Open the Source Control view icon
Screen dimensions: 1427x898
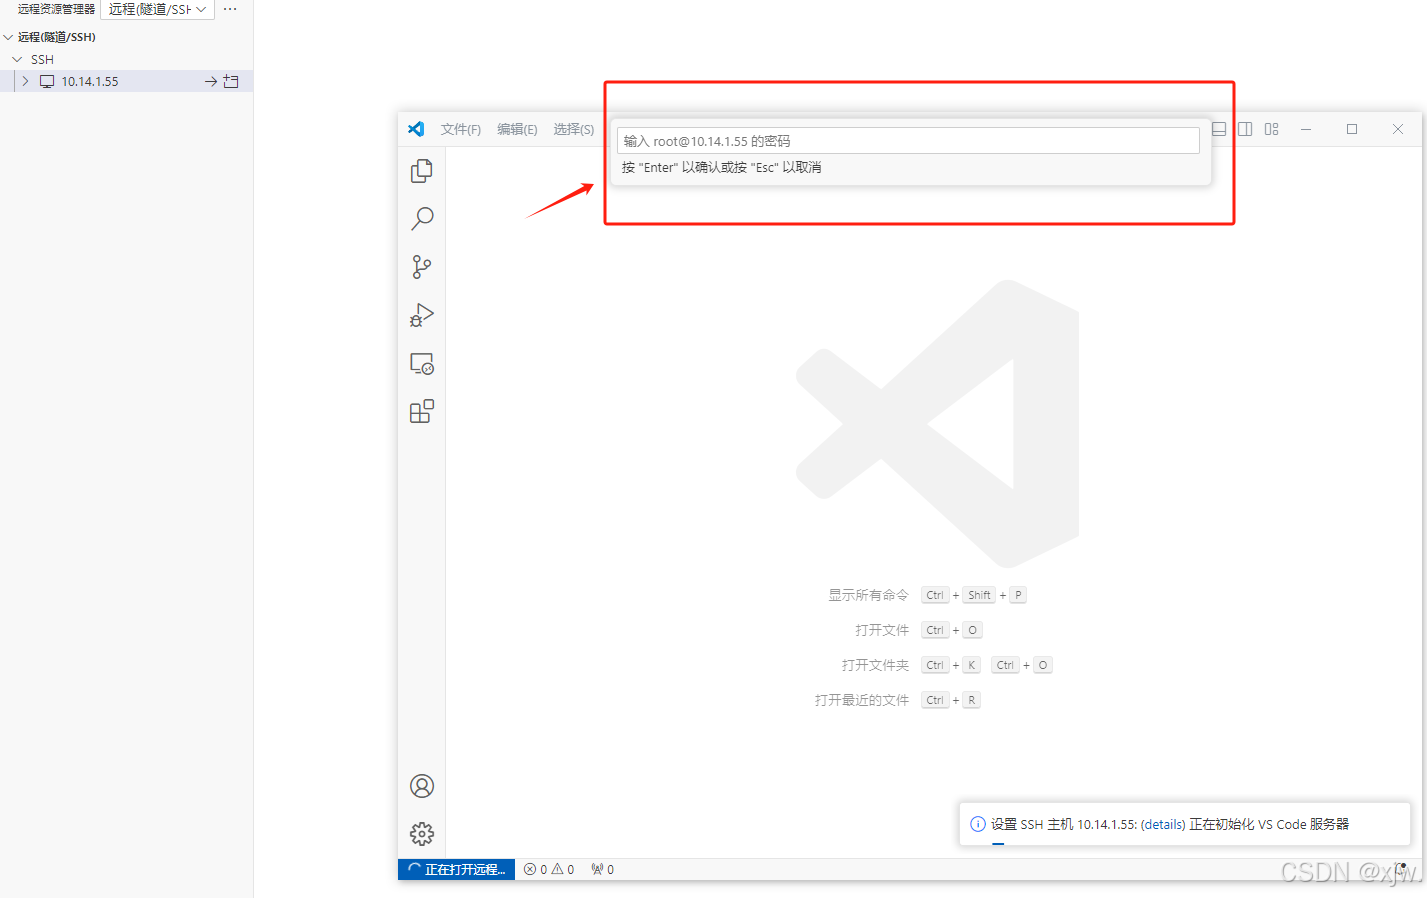pyautogui.click(x=422, y=267)
